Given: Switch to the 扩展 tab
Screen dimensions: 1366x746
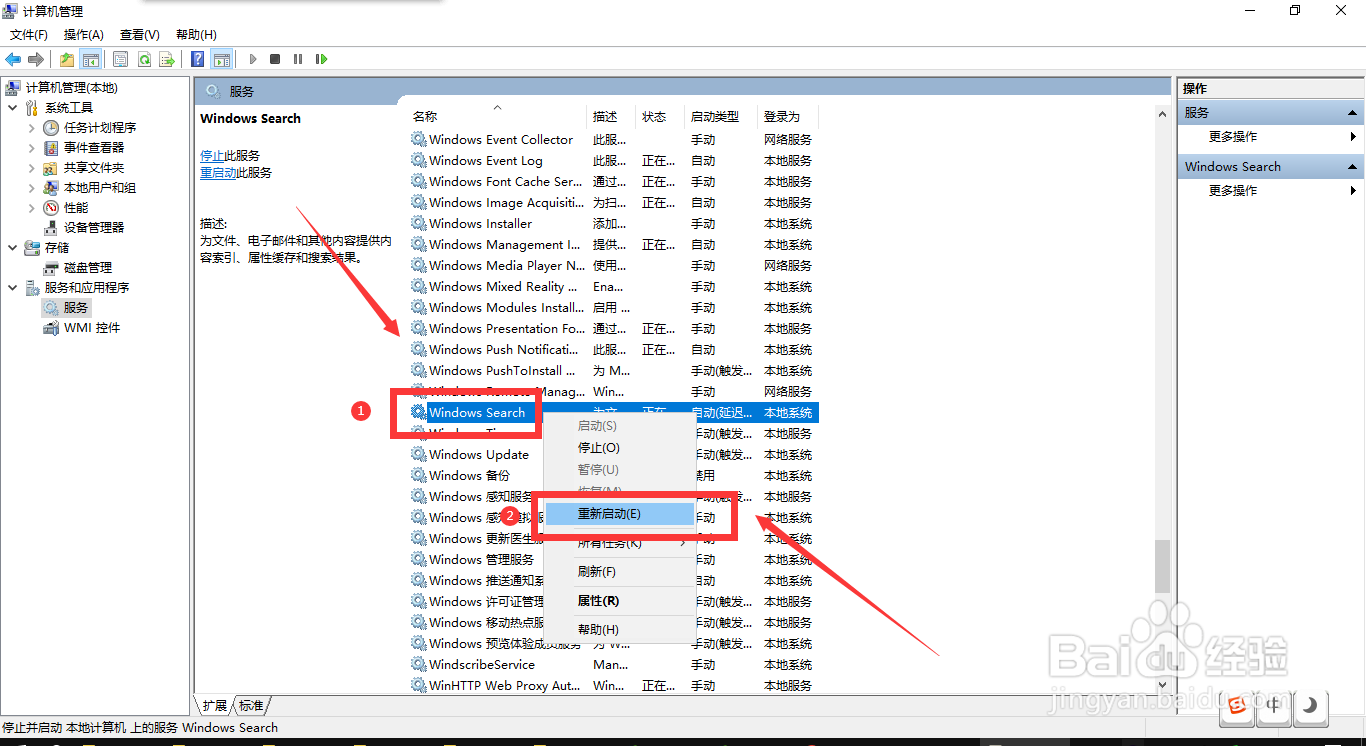Looking at the screenshot, I should pyautogui.click(x=215, y=705).
